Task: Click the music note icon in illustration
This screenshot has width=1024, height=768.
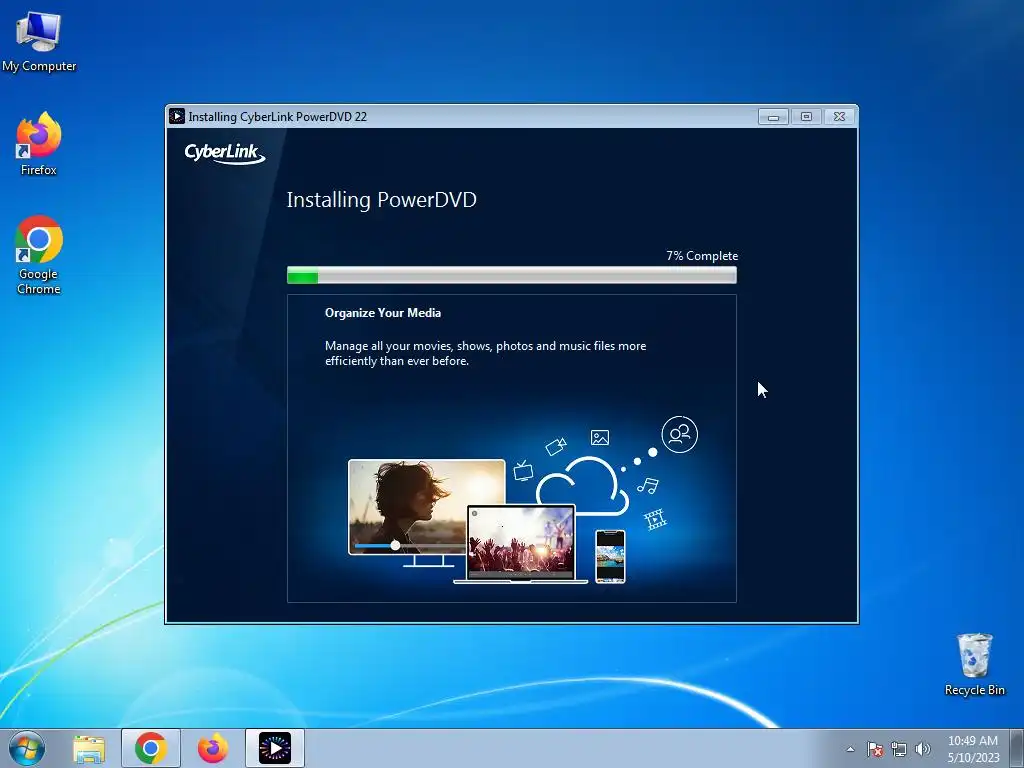Action: [x=648, y=485]
